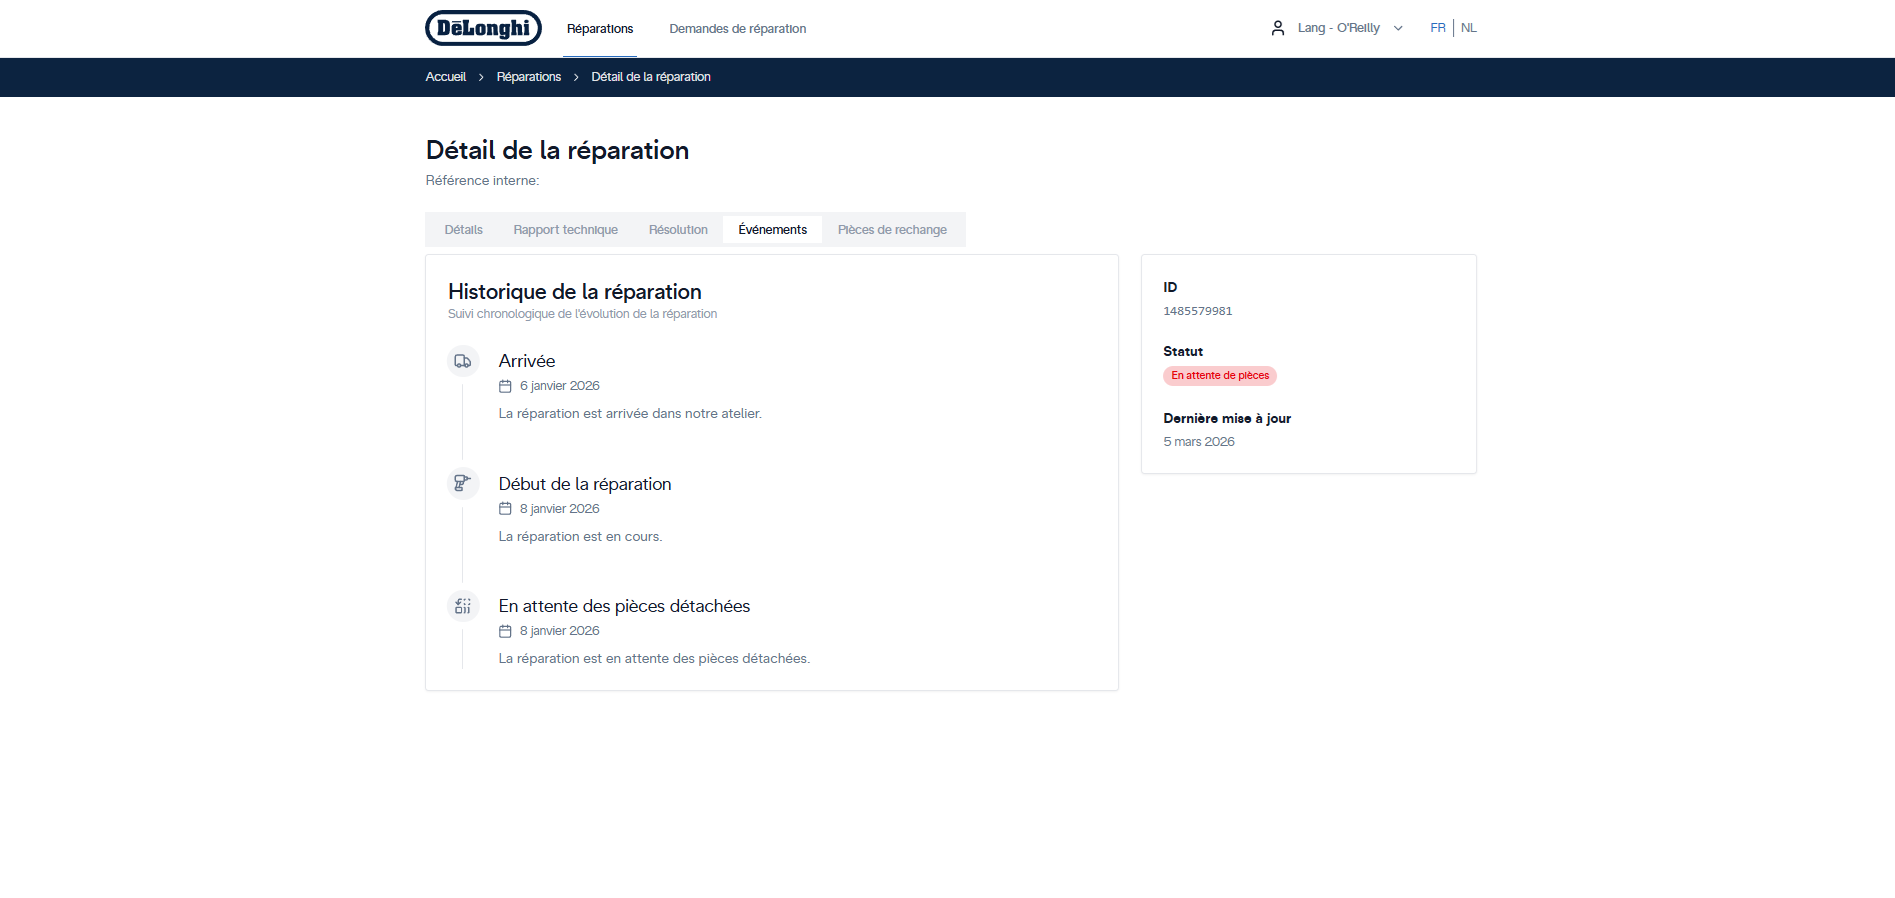Click the drill icon beside Début de la réparation

coord(462,484)
